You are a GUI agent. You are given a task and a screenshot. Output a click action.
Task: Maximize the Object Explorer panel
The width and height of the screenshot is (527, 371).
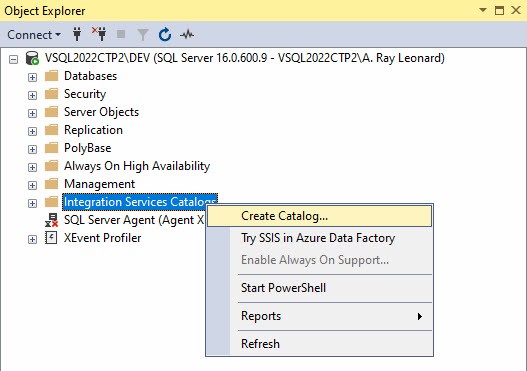click(x=499, y=10)
